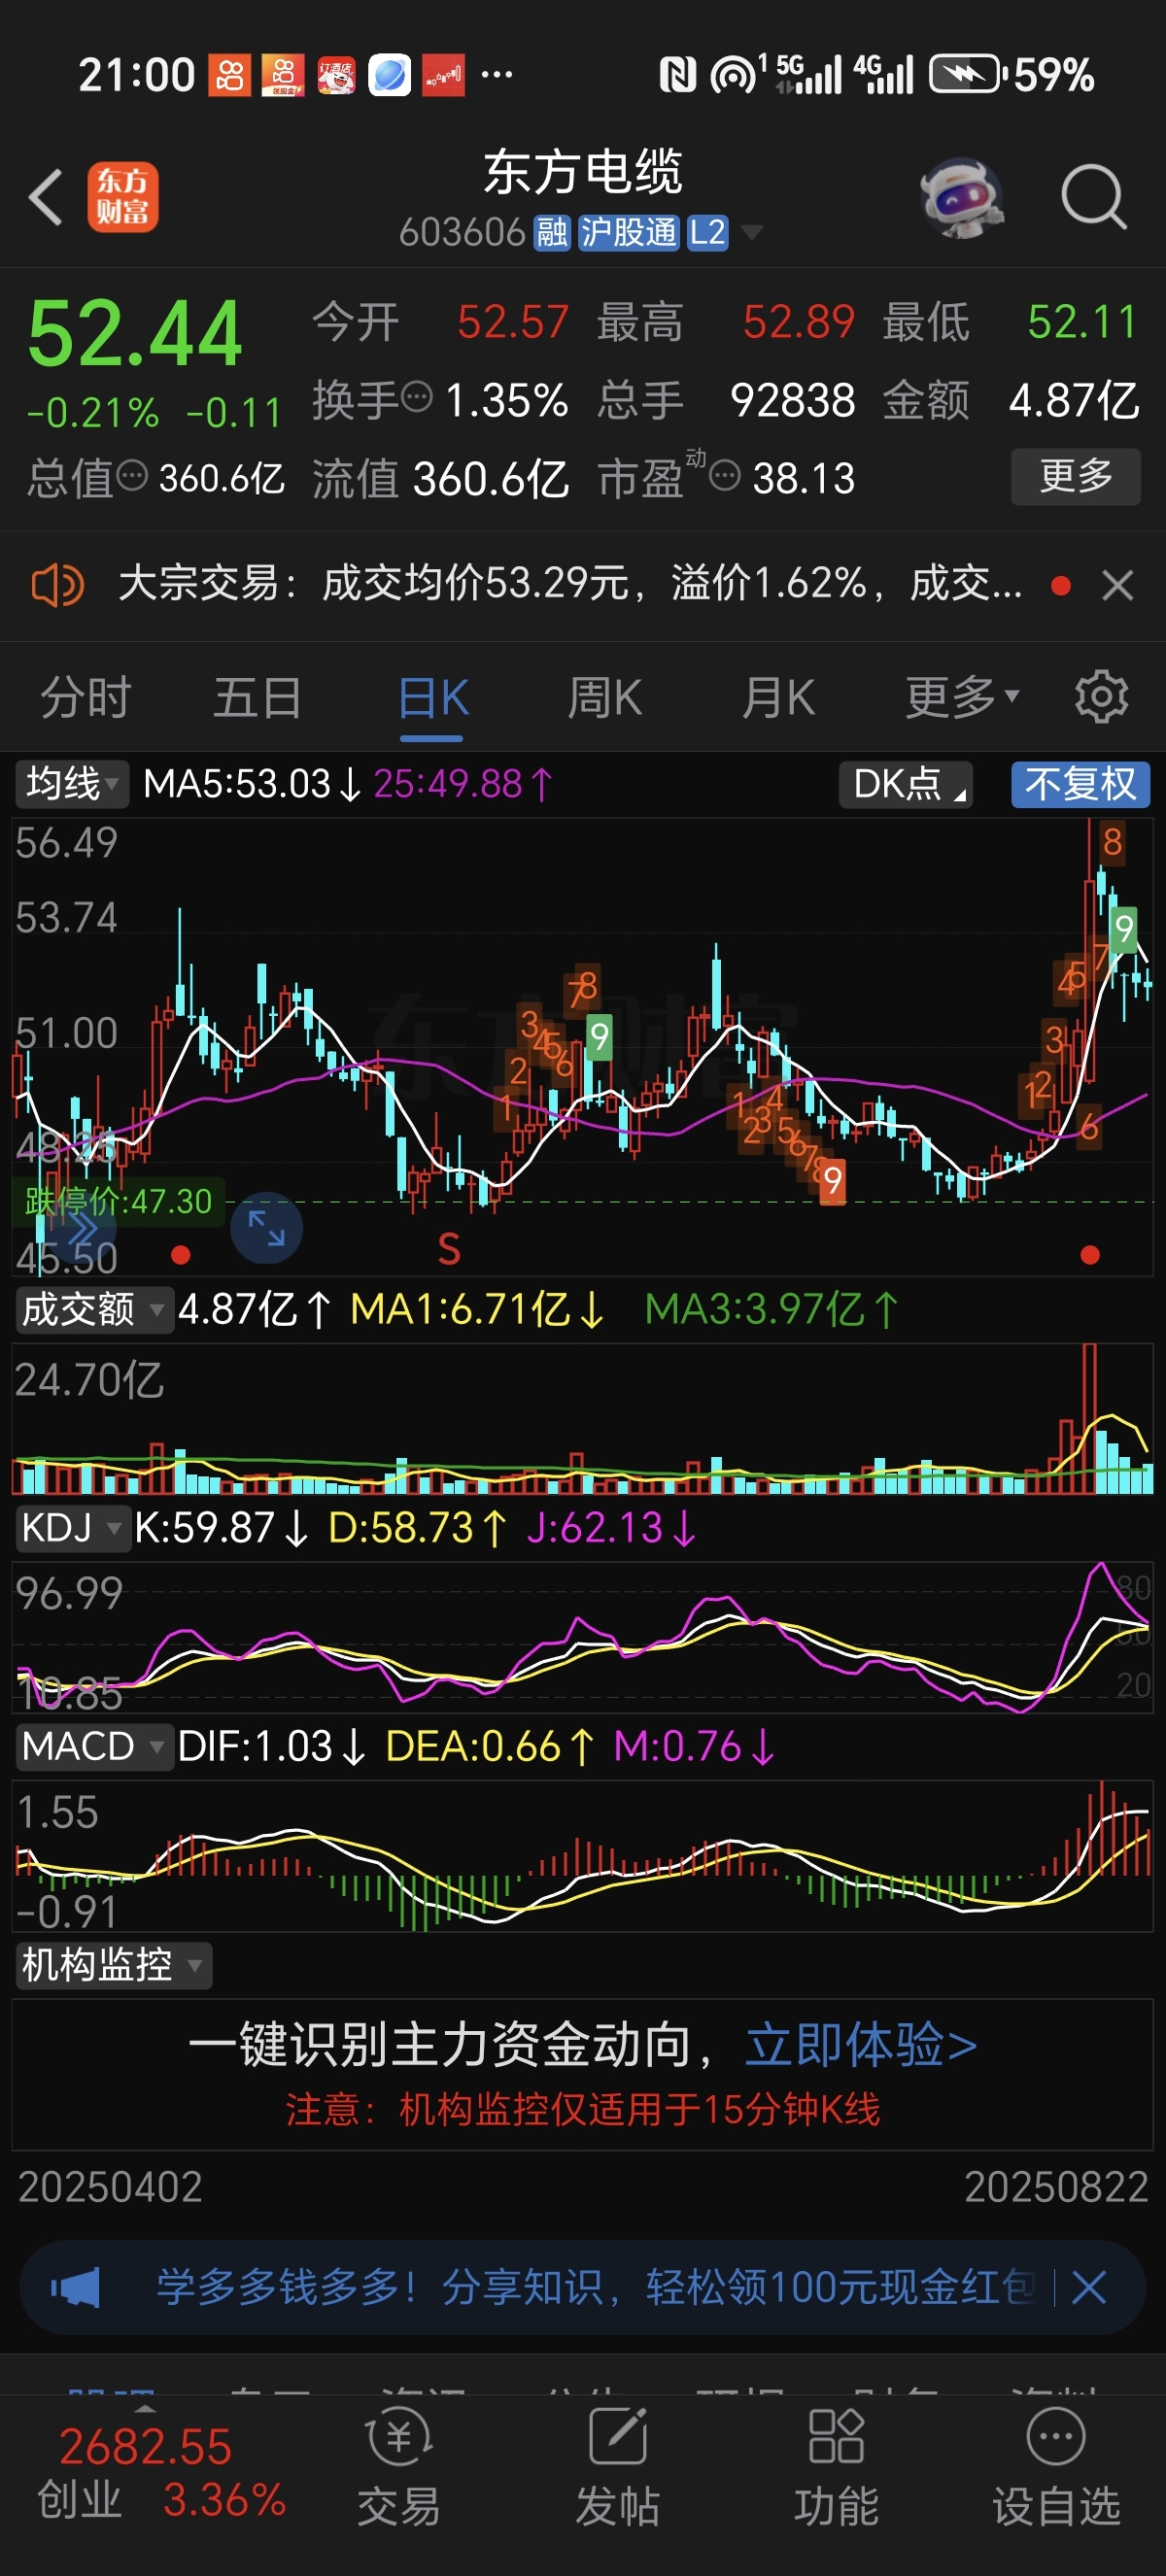
Task: Go back using the left arrow
Action: [x=46, y=197]
